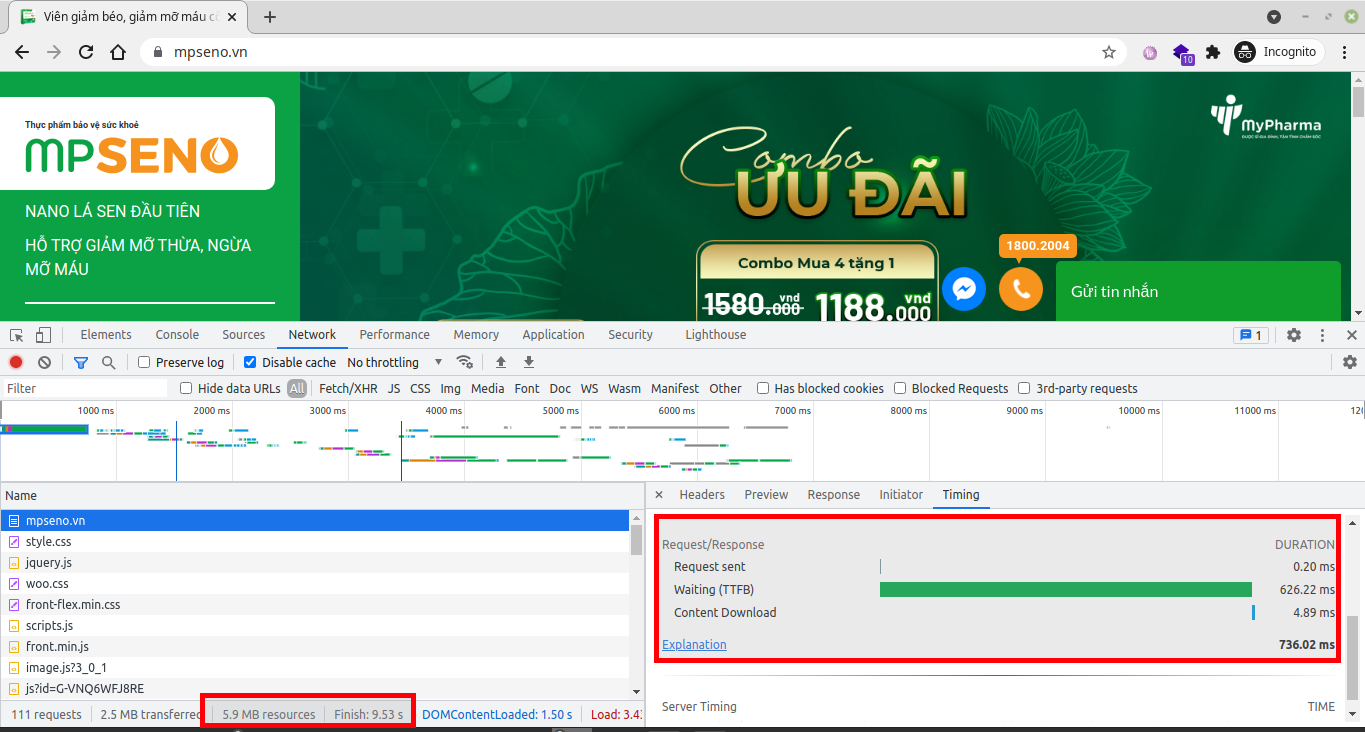Image resolution: width=1365 pixels, height=732 pixels.
Task: Open the console messages badge
Action: [1251, 335]
